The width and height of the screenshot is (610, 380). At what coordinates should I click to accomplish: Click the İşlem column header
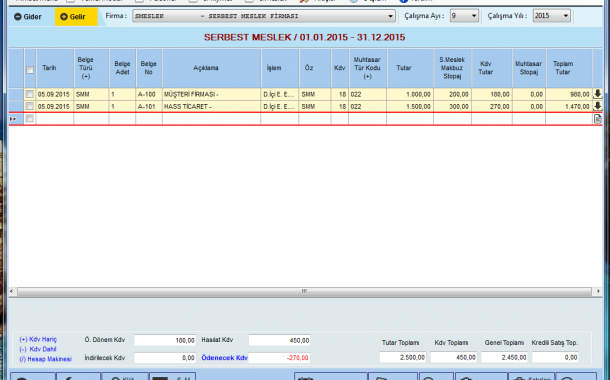click(x=280, y=68)
